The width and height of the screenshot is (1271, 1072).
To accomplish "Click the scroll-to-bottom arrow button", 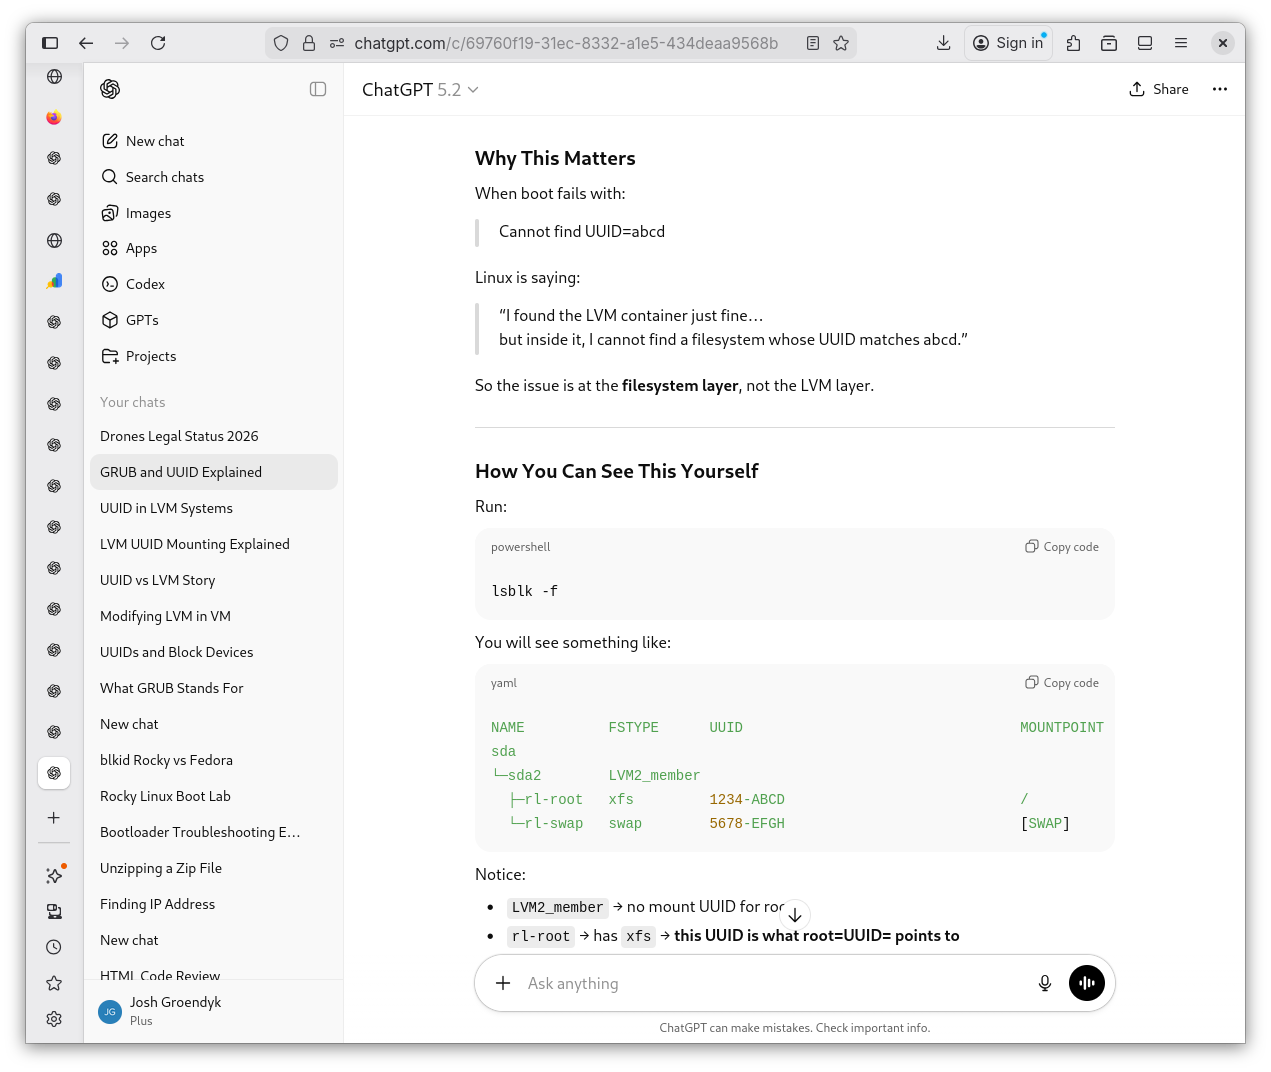I will [795, 915].
